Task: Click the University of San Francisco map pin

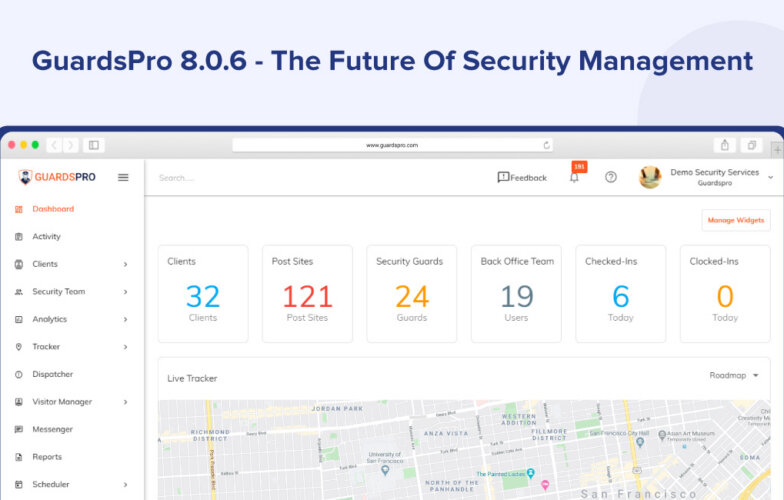Action: click(x=385, y=471)
